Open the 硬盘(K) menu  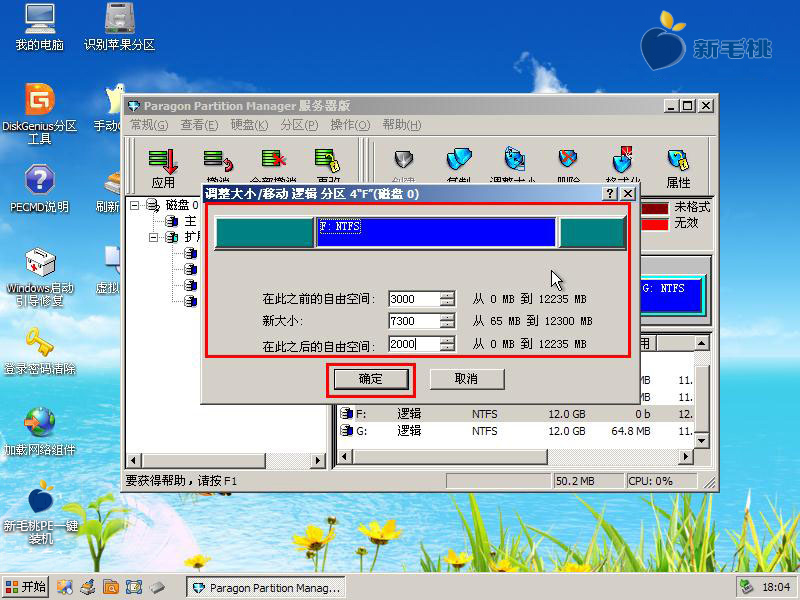[249, 125]
